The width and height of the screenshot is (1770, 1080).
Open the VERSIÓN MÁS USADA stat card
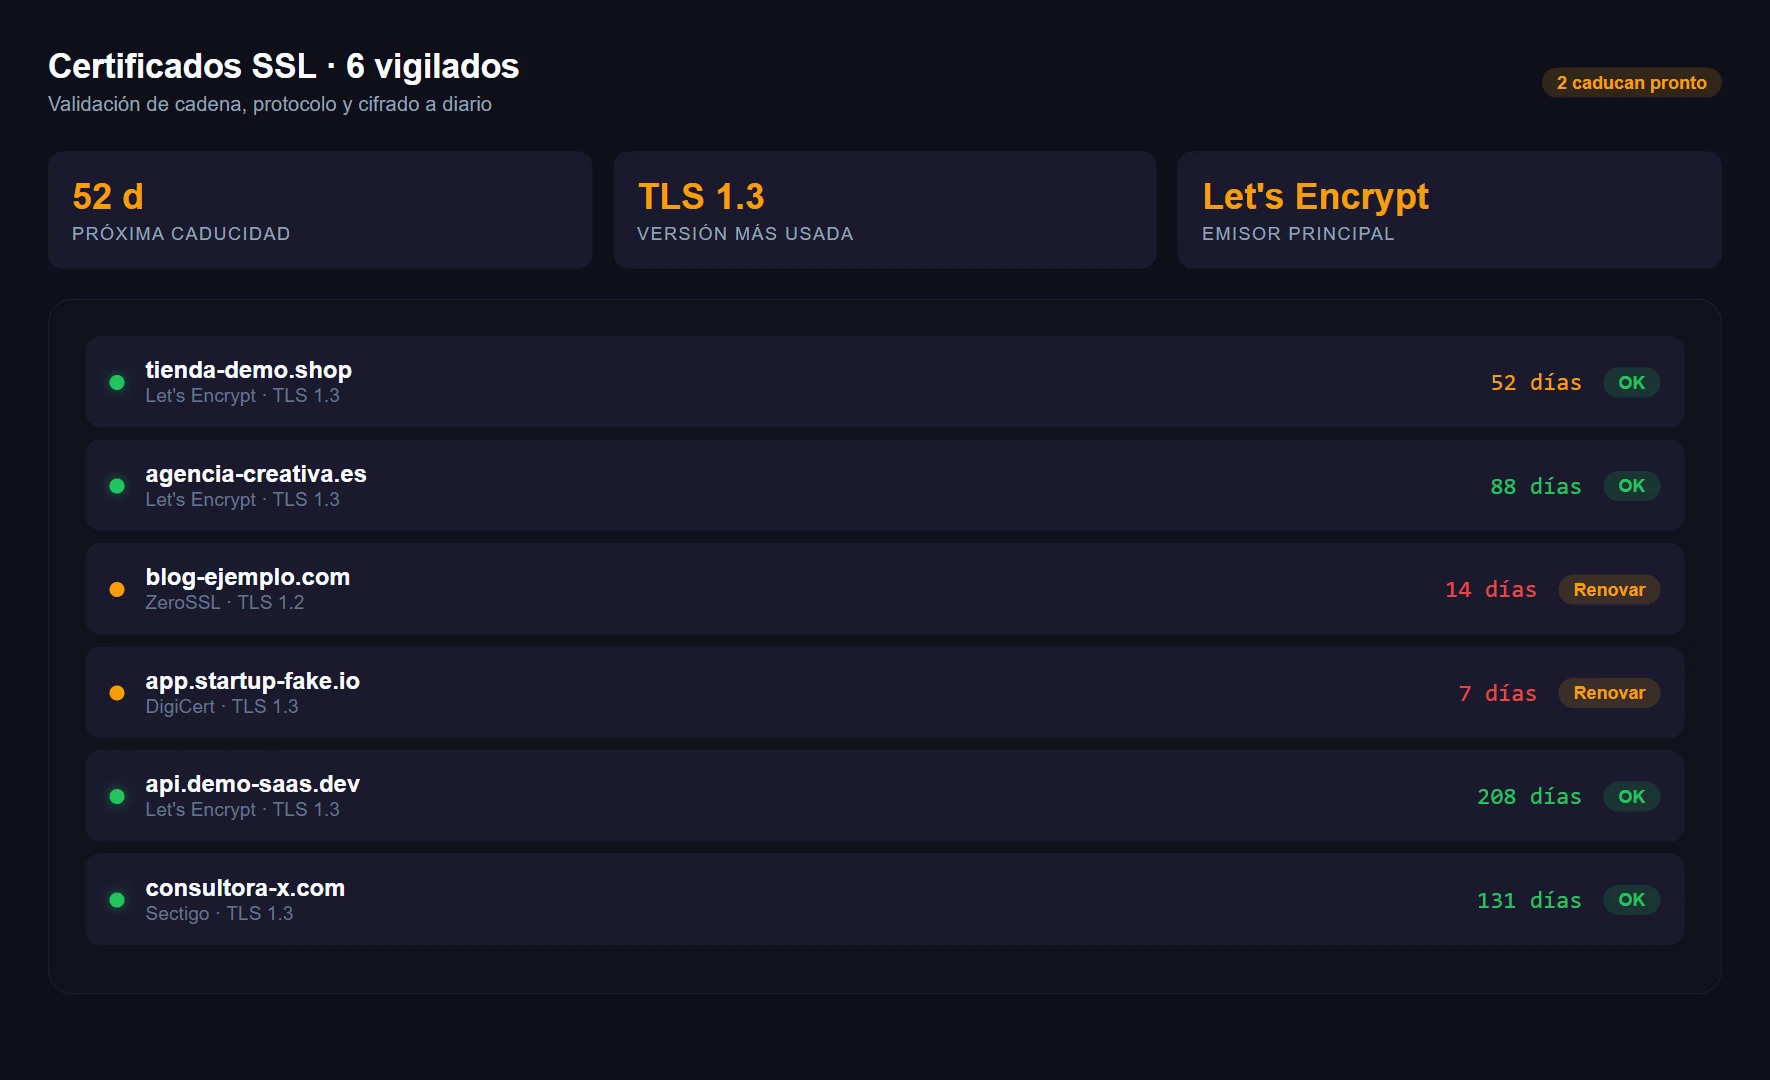pos(884,210)
